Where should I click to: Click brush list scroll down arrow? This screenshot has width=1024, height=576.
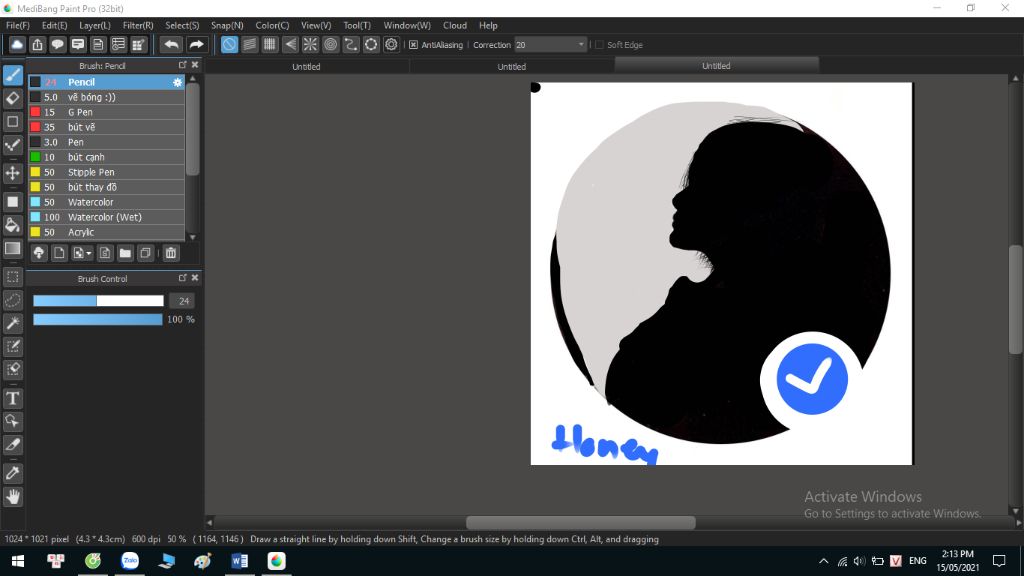[x=193, y=237]
